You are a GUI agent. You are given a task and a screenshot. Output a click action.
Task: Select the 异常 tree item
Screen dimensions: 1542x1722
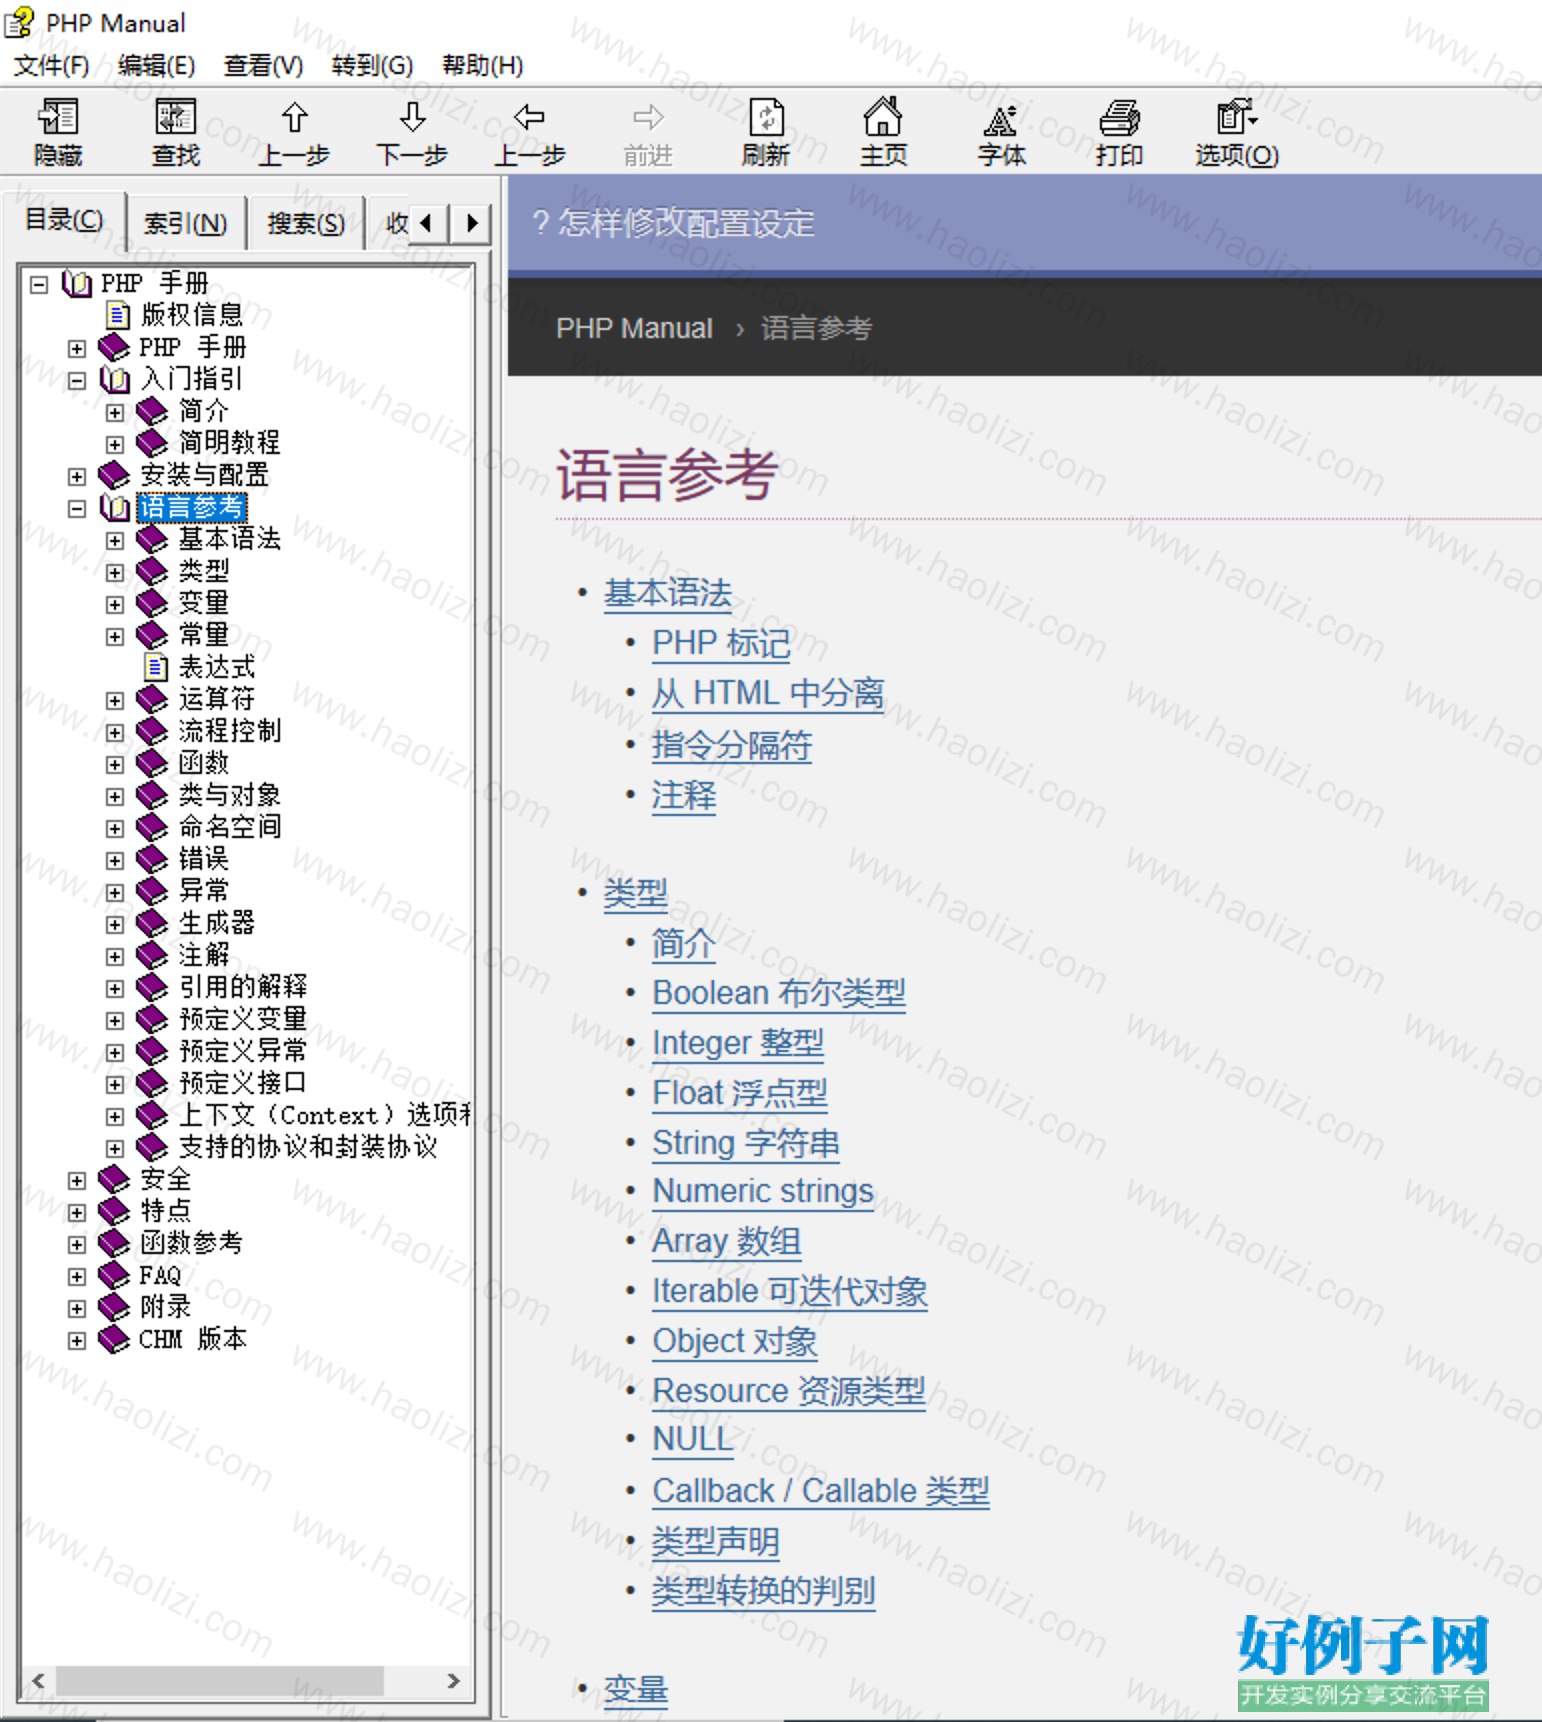204,891
